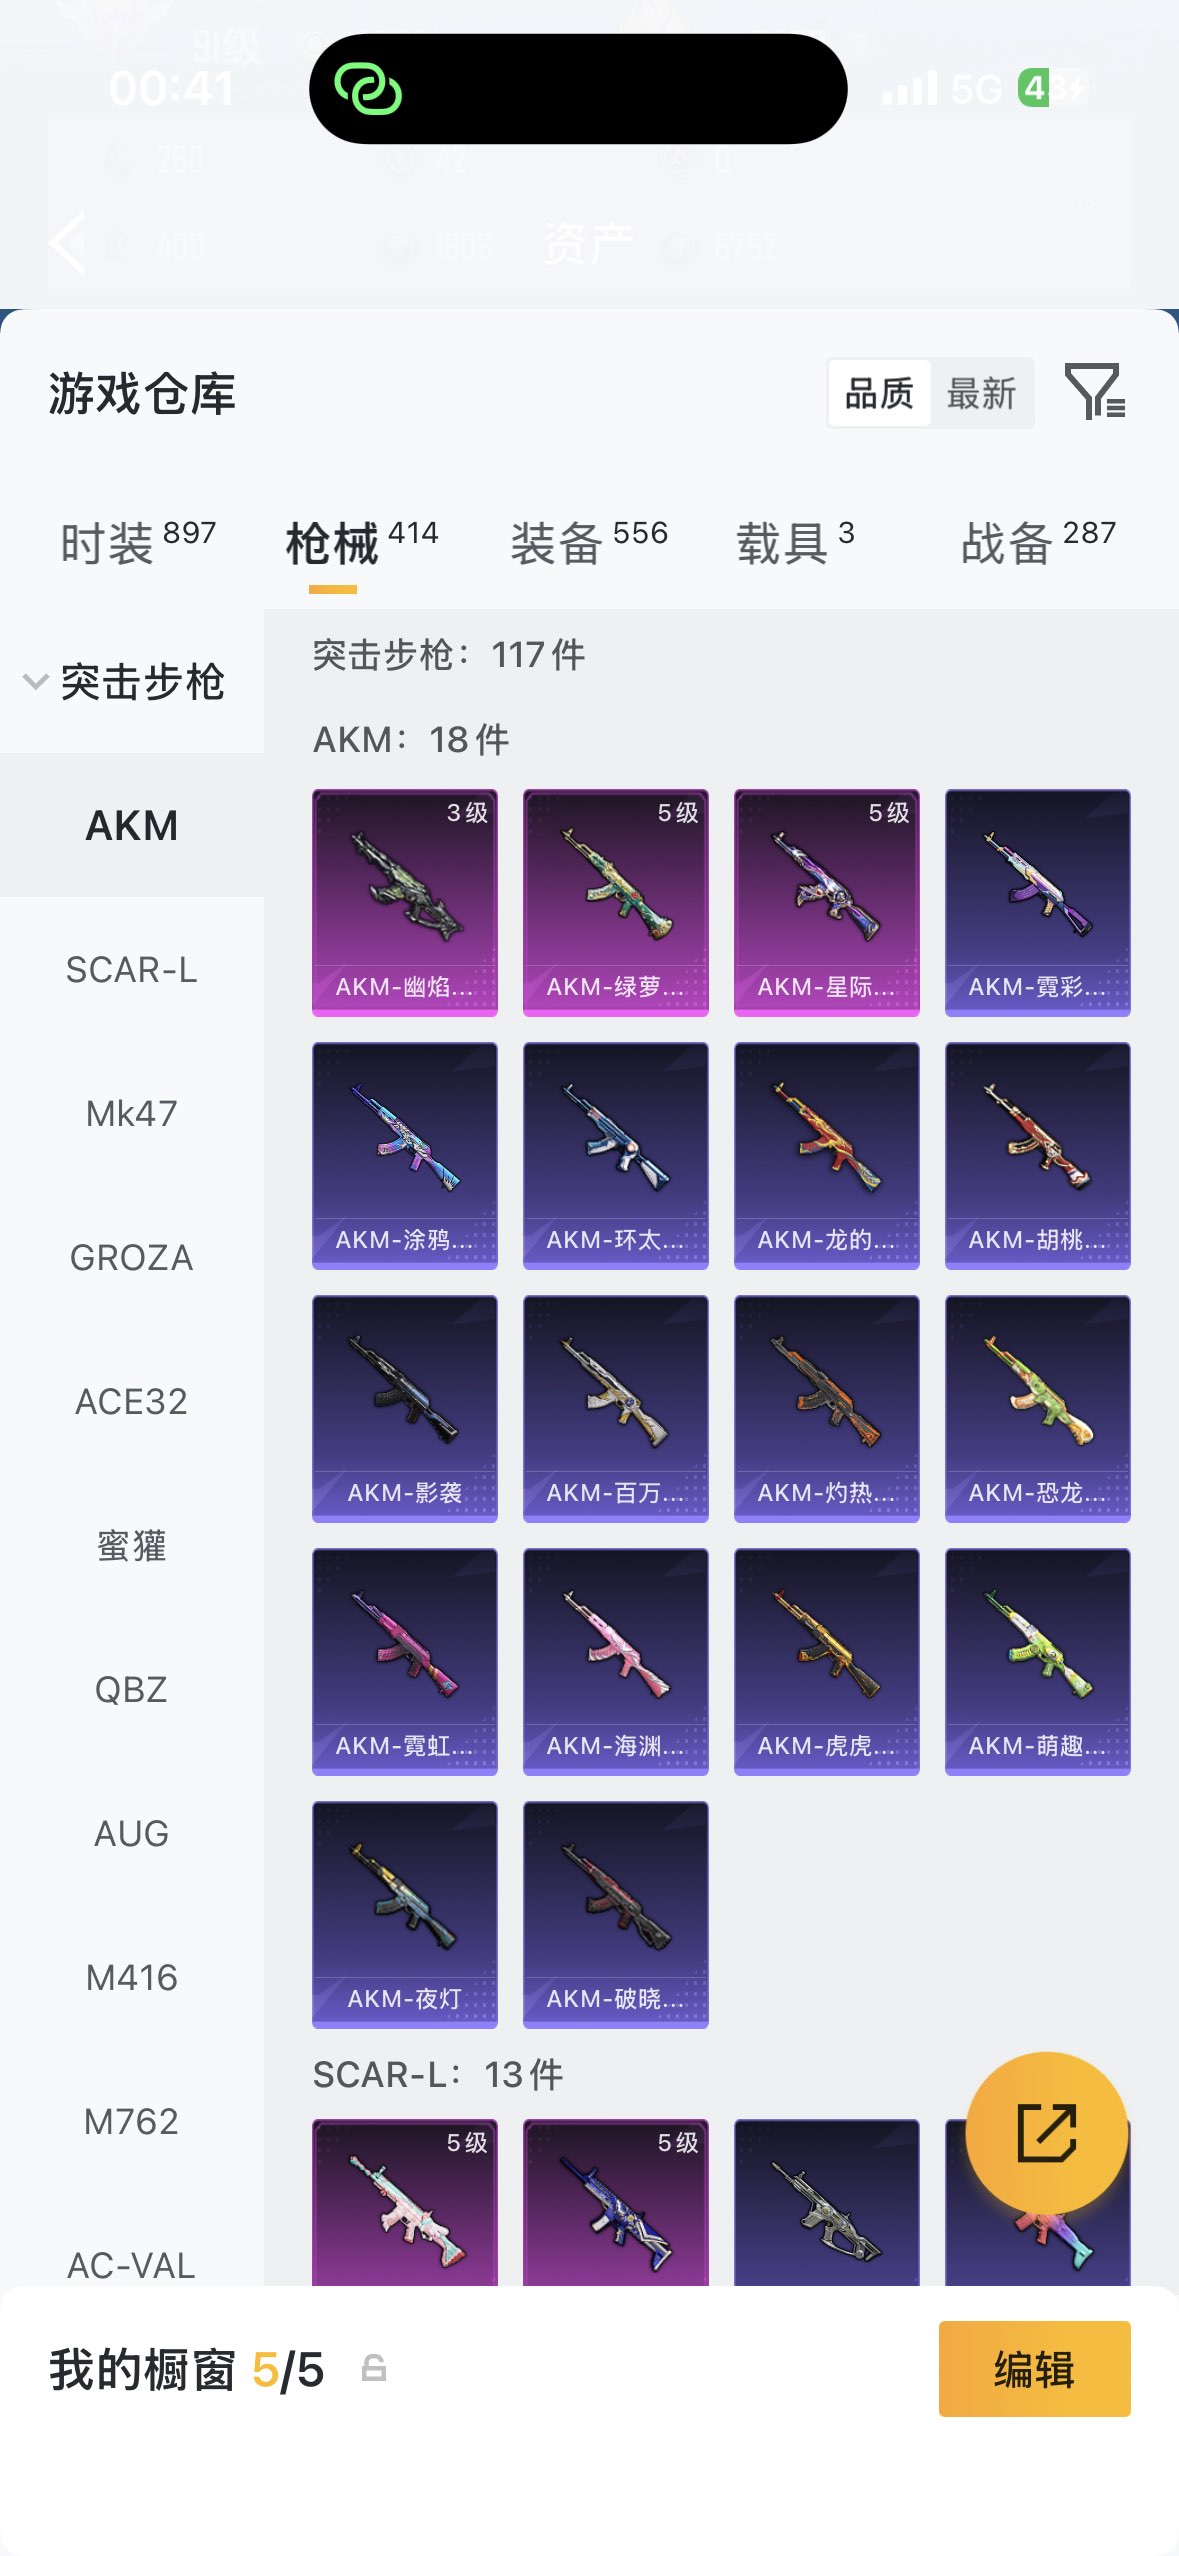Select M416 in the sidebar list
The height and width of the screenshot is (2556, 1179).
tap(132, 1978)
